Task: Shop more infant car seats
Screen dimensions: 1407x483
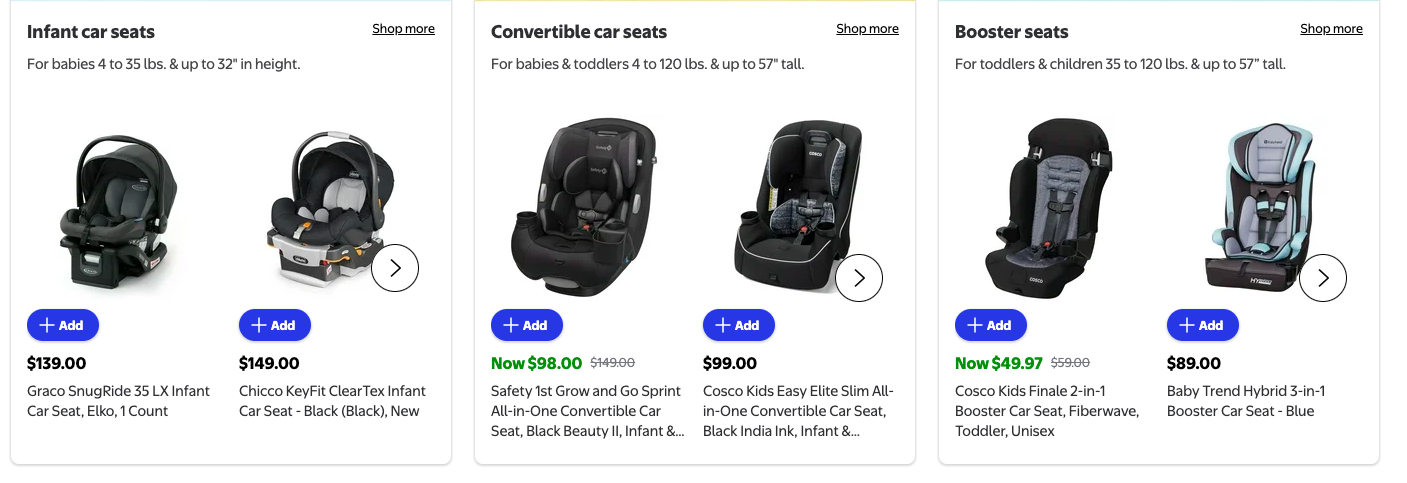Action: click(x=403, y=29)
